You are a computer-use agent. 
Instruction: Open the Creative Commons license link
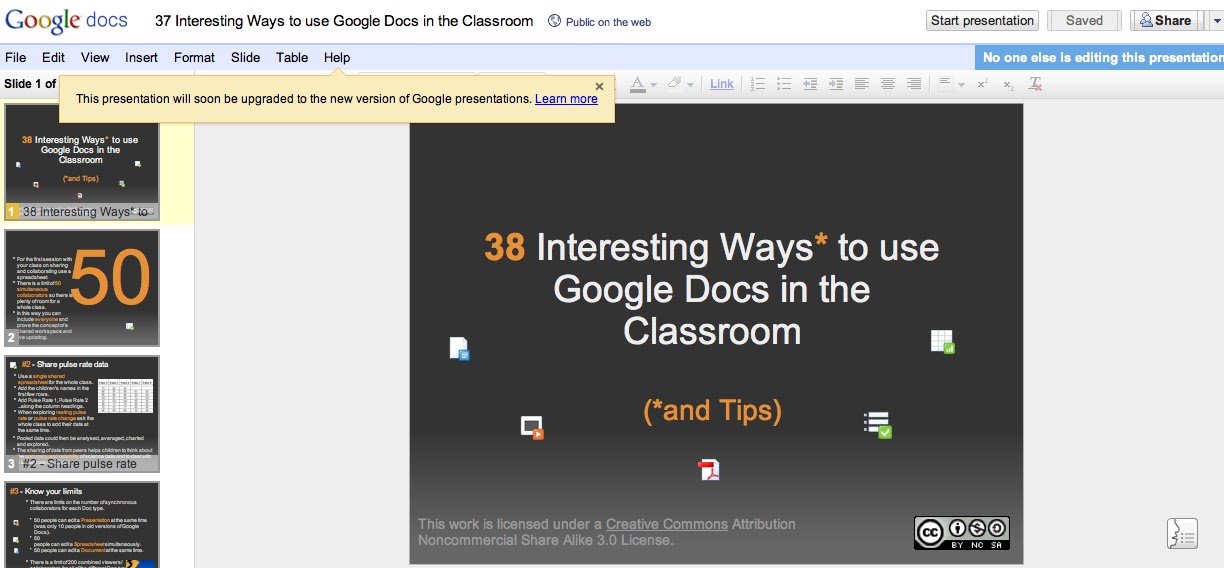click(x=665, y=524)
